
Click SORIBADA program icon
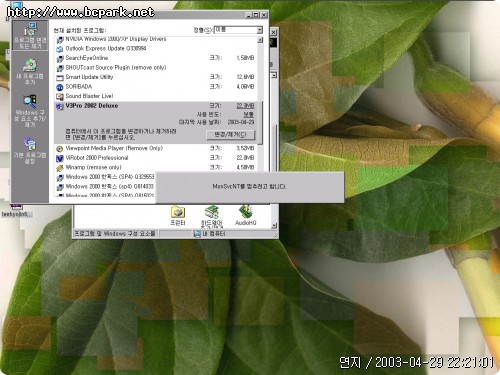(60, 87)
